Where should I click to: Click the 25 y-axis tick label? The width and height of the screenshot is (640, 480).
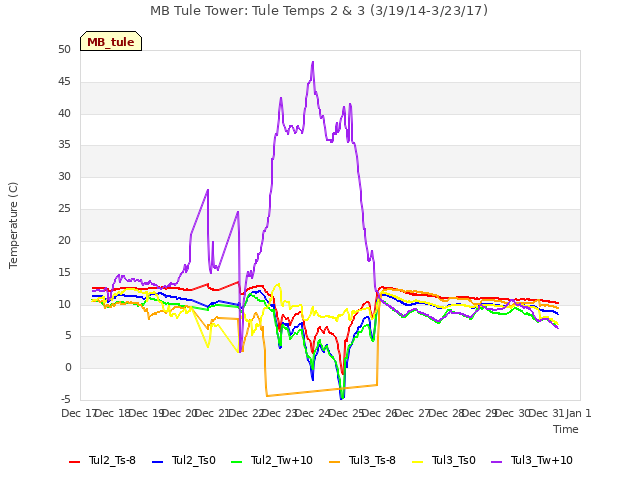(x=64, y=209)
